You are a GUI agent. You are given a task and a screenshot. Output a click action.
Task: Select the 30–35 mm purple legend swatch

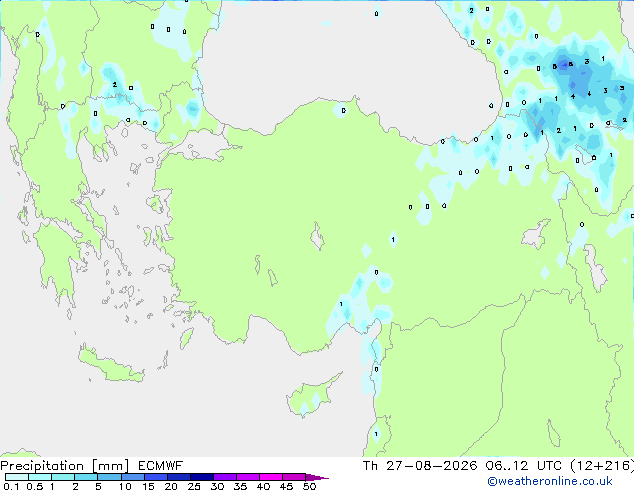[x=224, y=477]
